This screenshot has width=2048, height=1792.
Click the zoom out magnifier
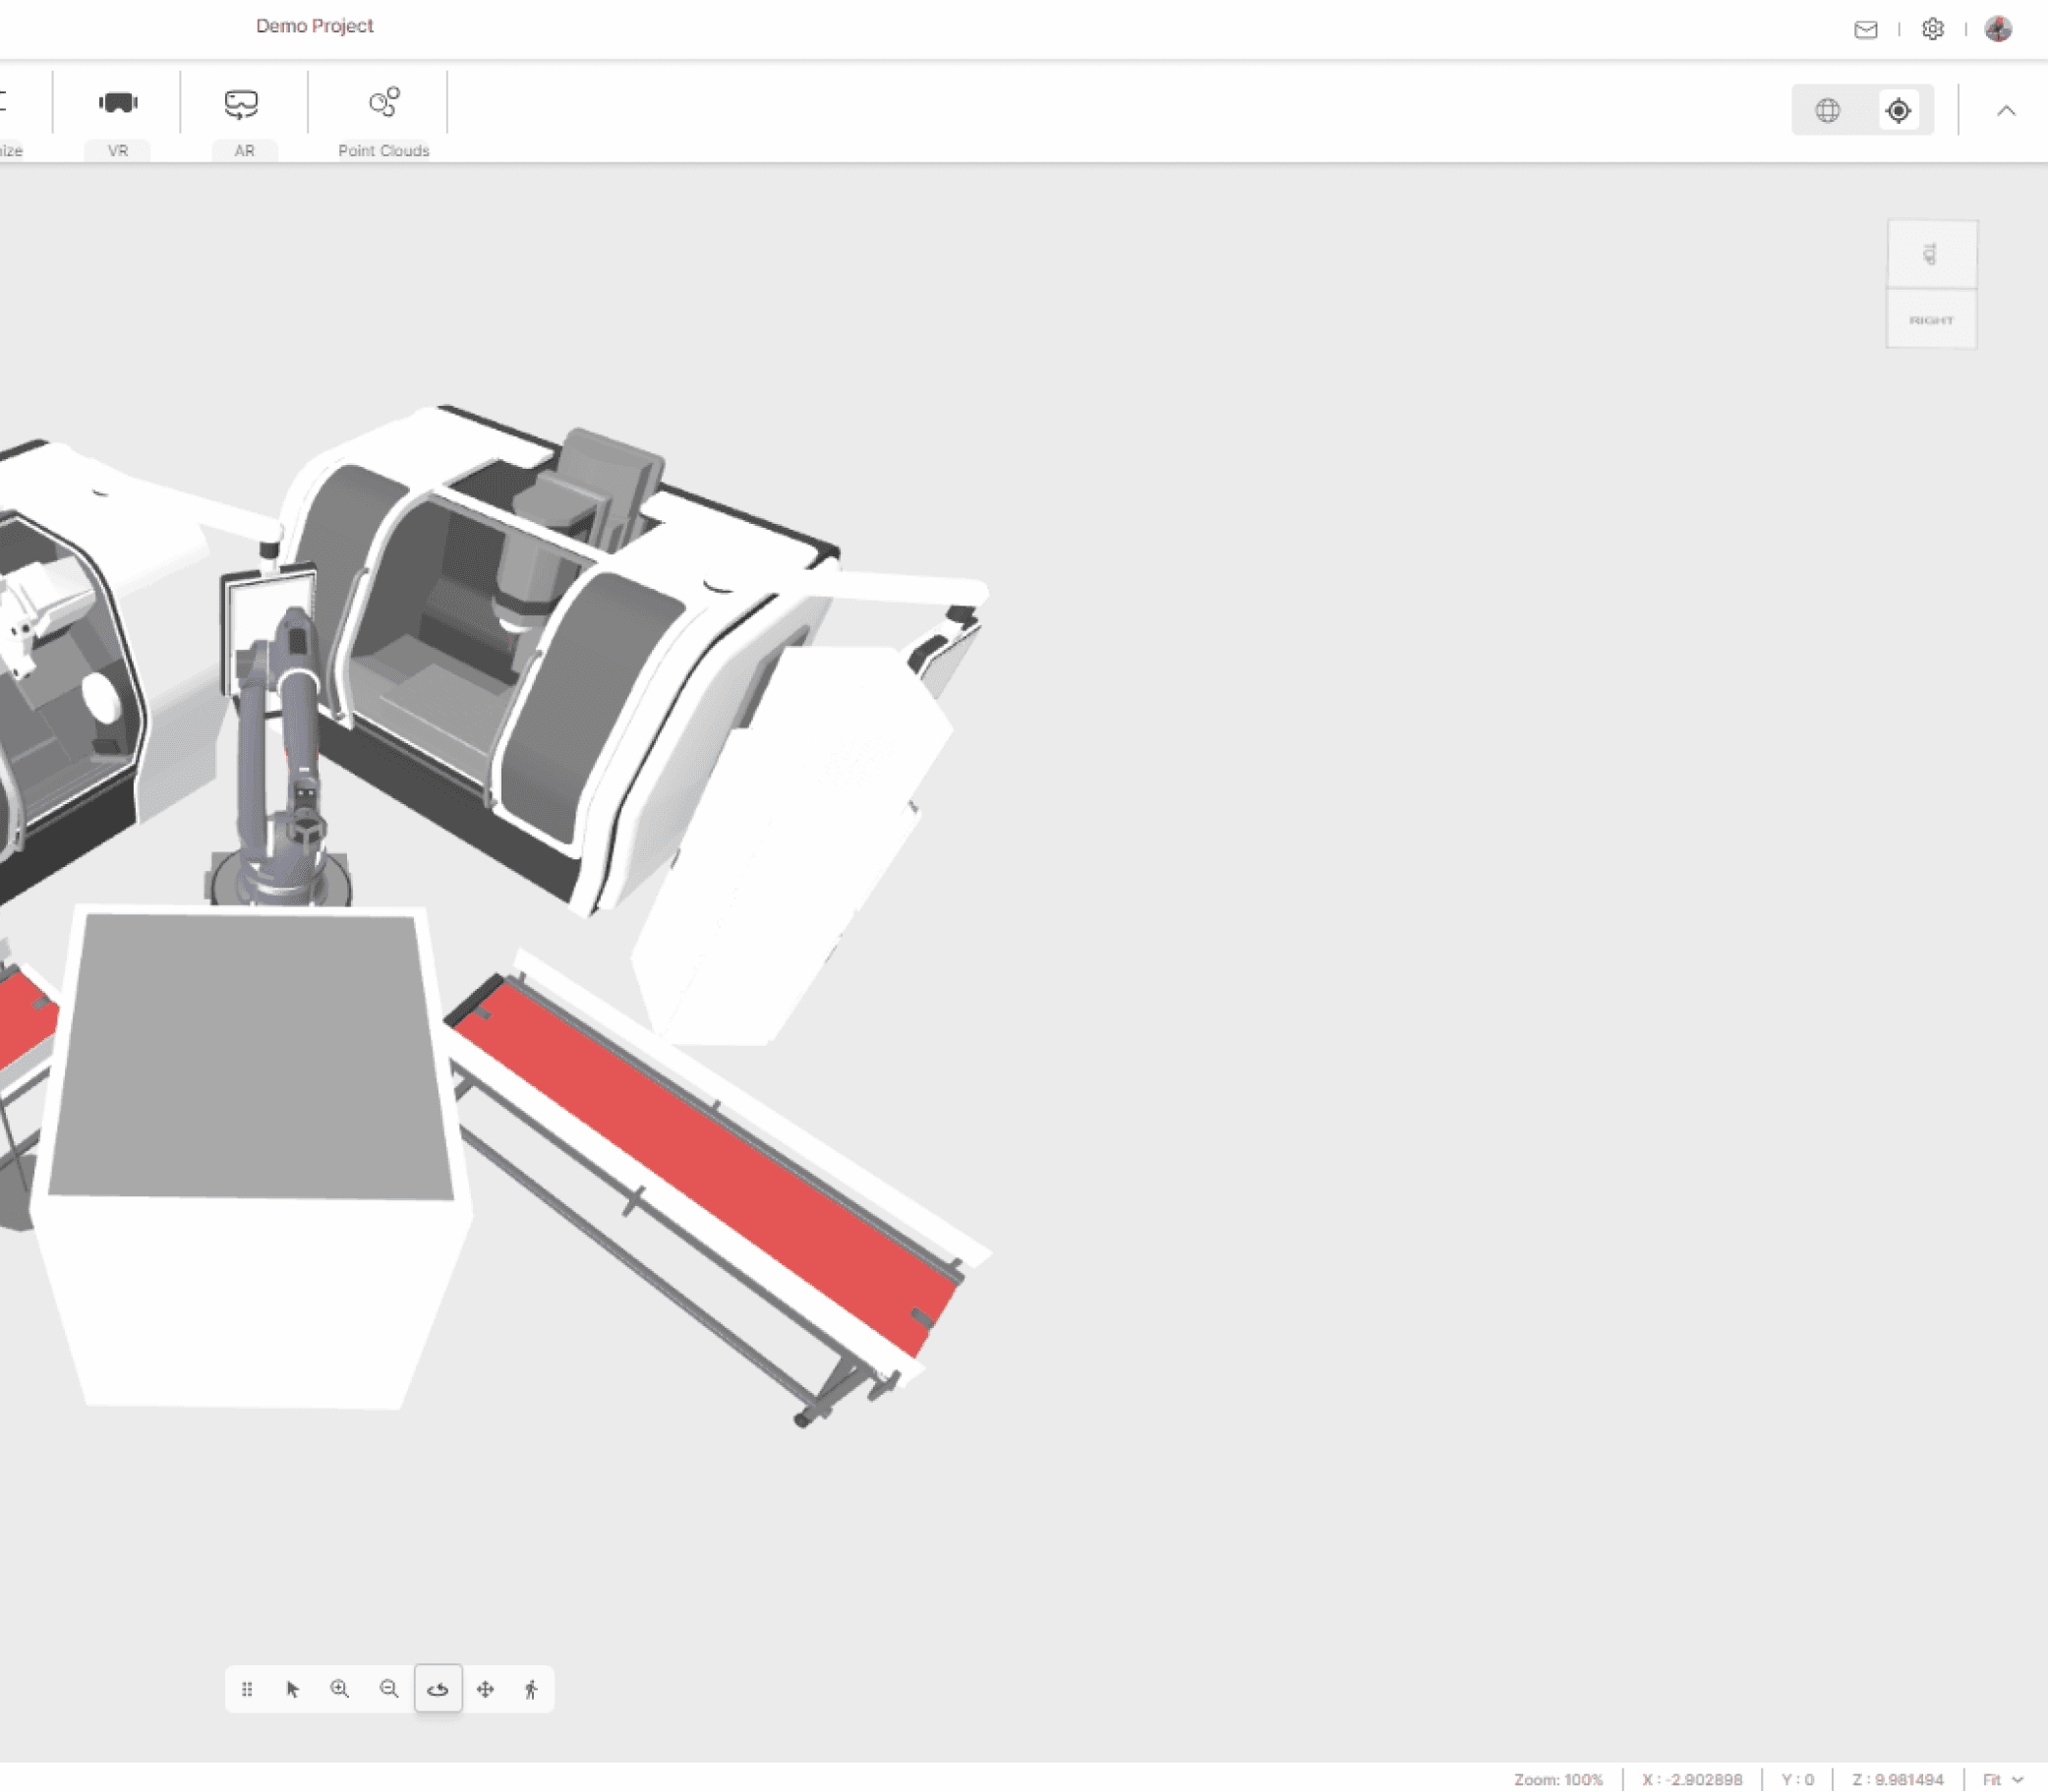pos(389,1689)
